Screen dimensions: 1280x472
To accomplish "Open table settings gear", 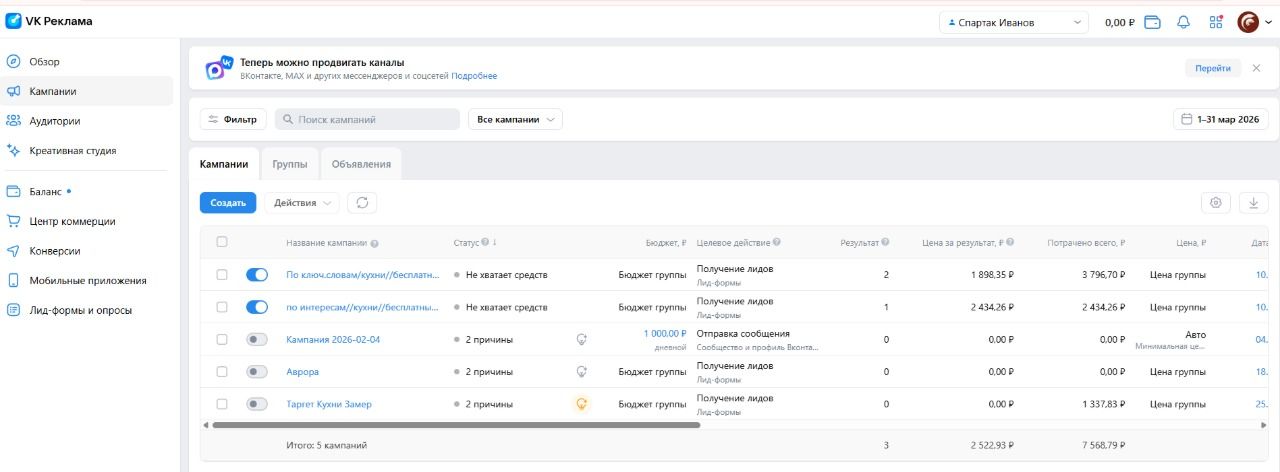I will pyautogui.click(x=1216, y=202).
